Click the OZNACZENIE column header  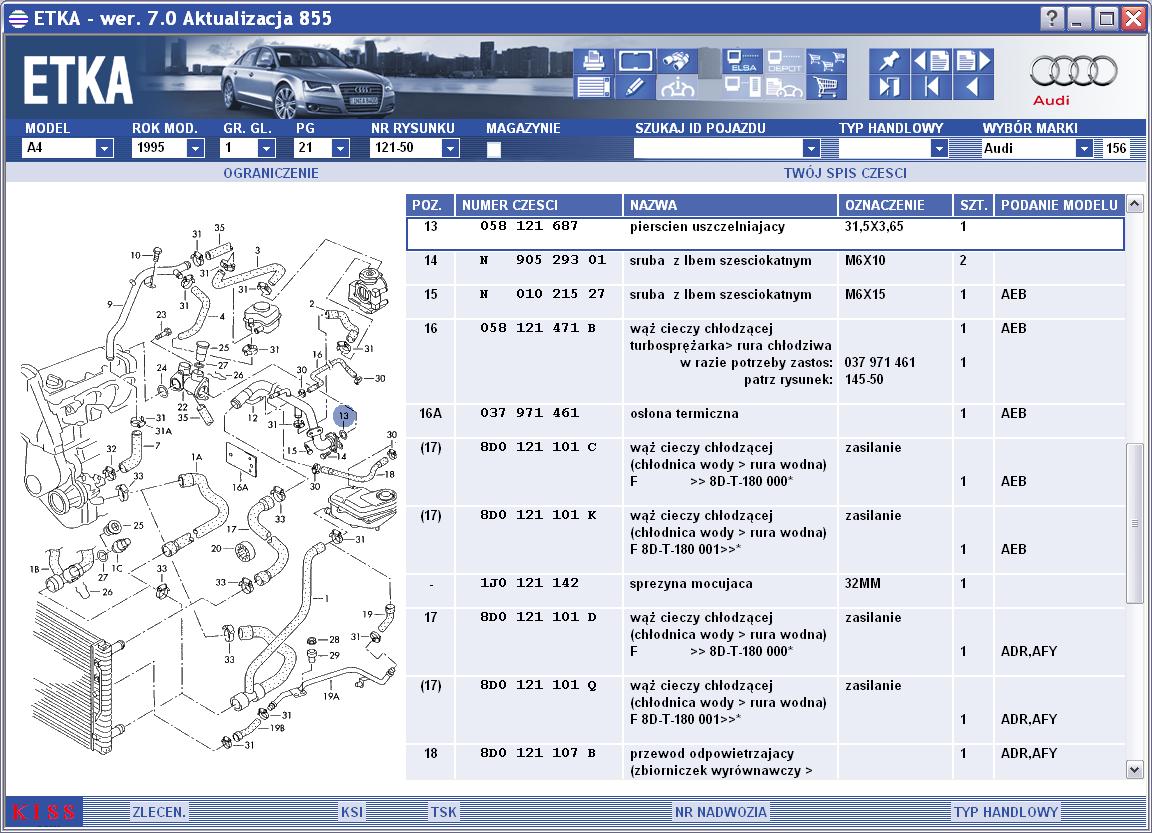[x=896, y=205]
